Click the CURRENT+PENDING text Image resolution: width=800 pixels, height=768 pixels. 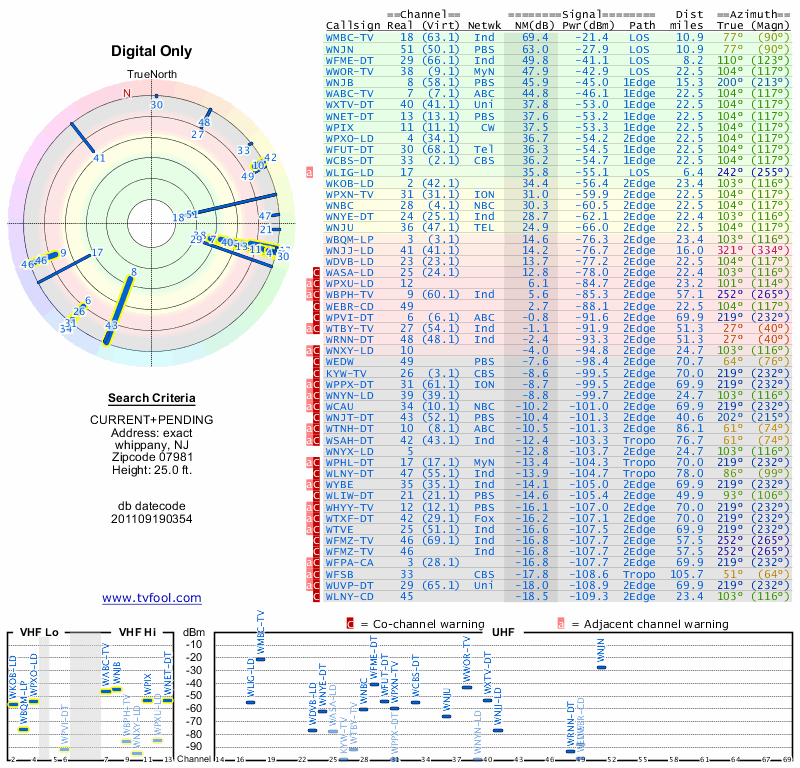(x=152, y=420)
